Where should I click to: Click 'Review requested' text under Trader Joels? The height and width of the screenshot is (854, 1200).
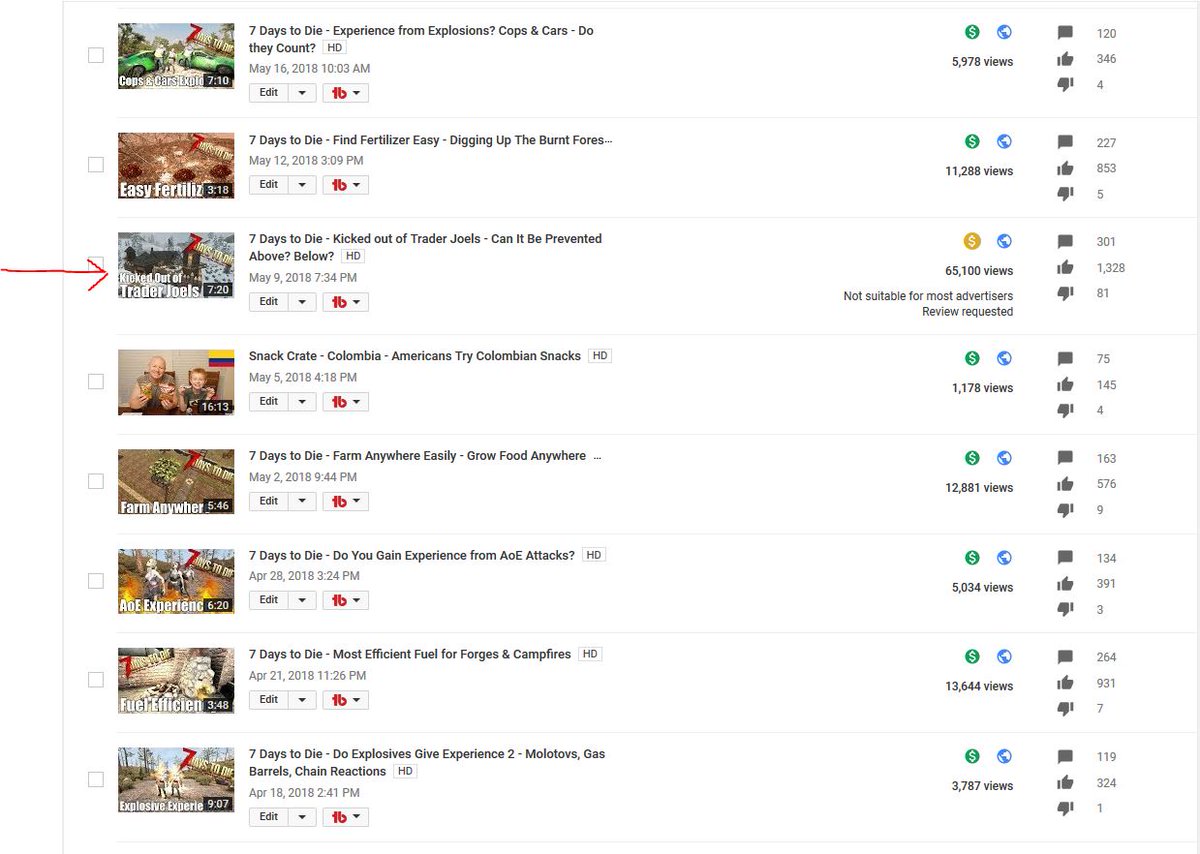pyautogui.click(x=967, y=312)
